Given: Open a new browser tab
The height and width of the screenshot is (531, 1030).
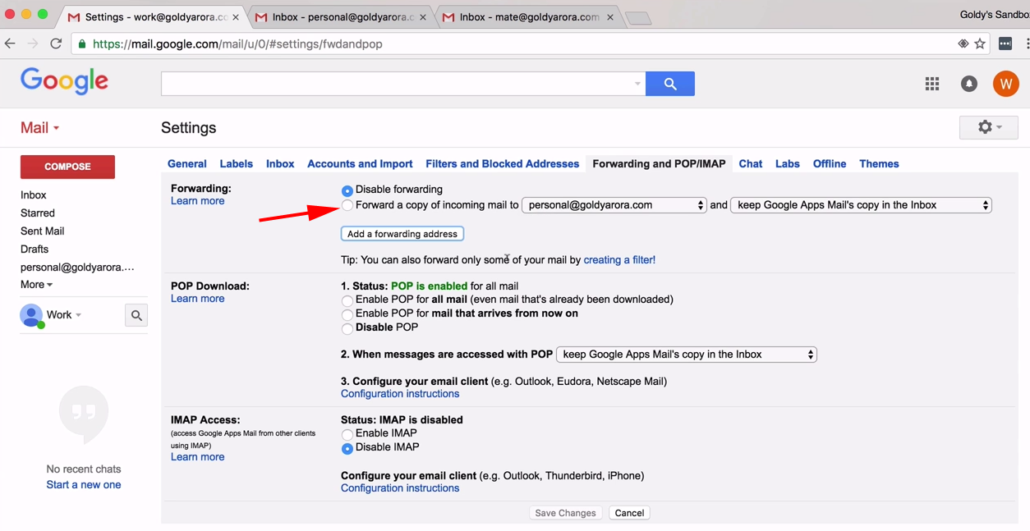Looking at the screenshot, I should pyautogui.click(x=638, y=18).
